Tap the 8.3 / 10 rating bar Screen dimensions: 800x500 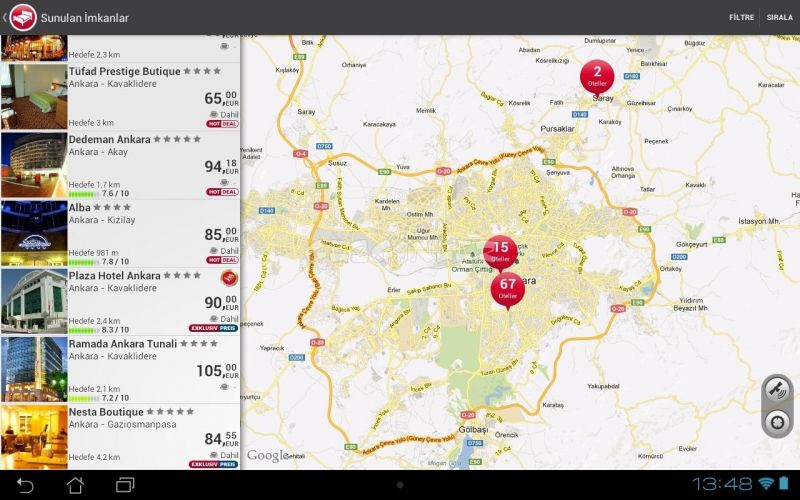[84, 330]
